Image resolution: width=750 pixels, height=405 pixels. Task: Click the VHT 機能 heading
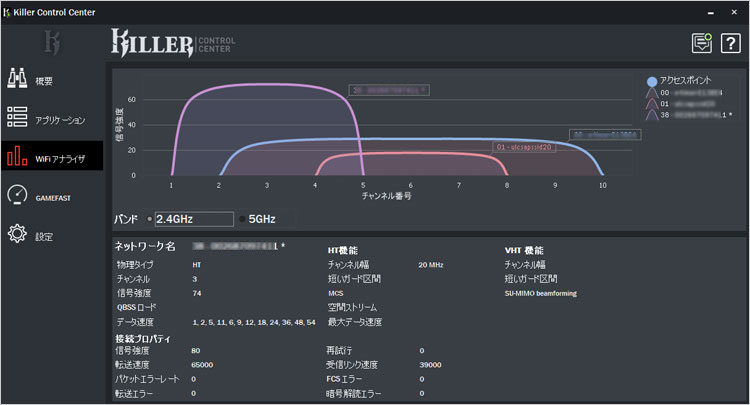524,251
